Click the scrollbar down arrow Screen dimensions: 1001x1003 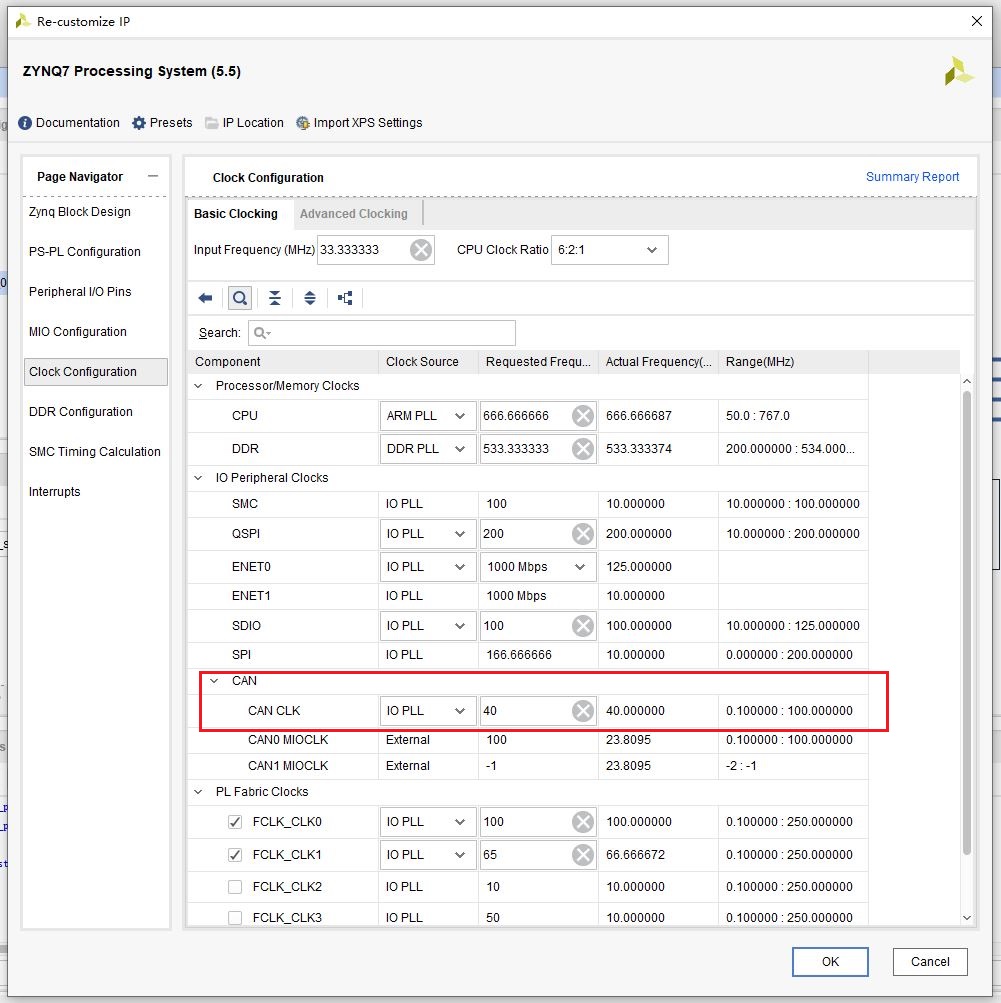(967, 918)
